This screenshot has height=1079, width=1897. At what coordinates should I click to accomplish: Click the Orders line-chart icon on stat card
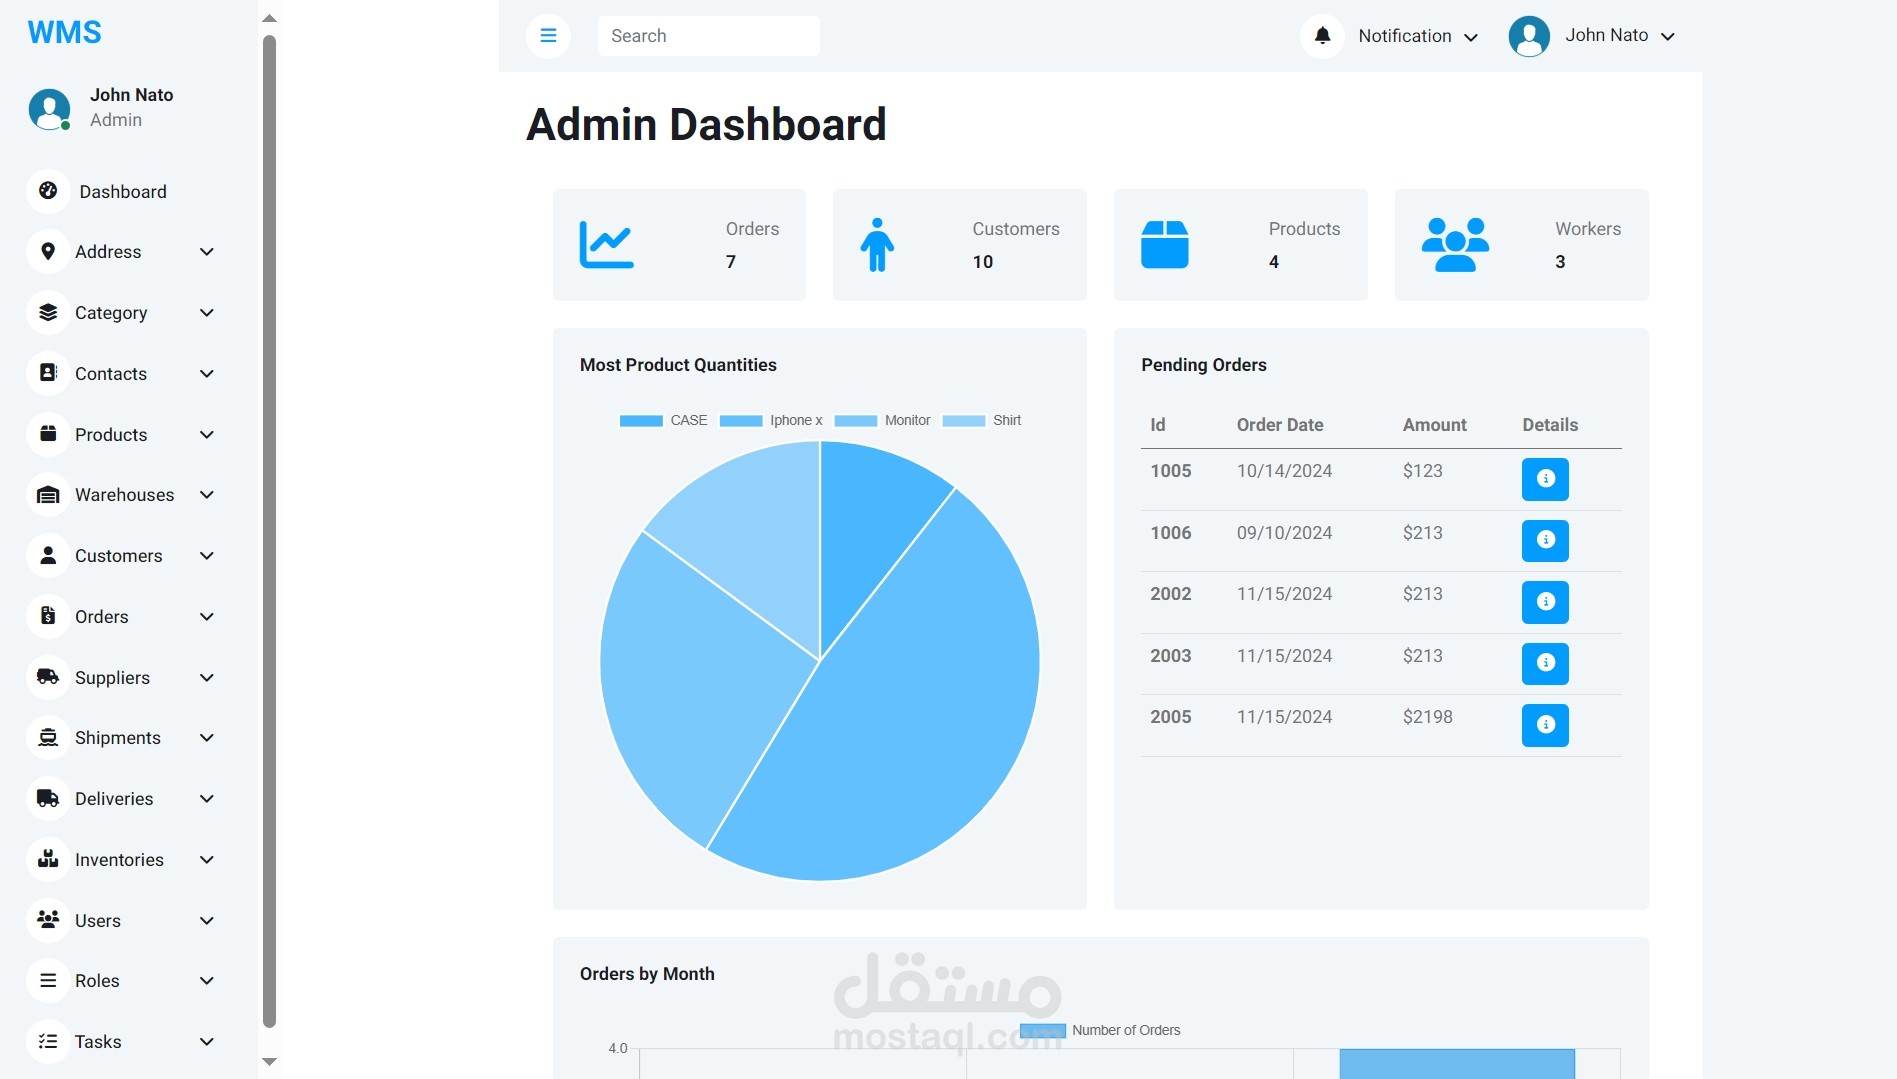(607, 245)
